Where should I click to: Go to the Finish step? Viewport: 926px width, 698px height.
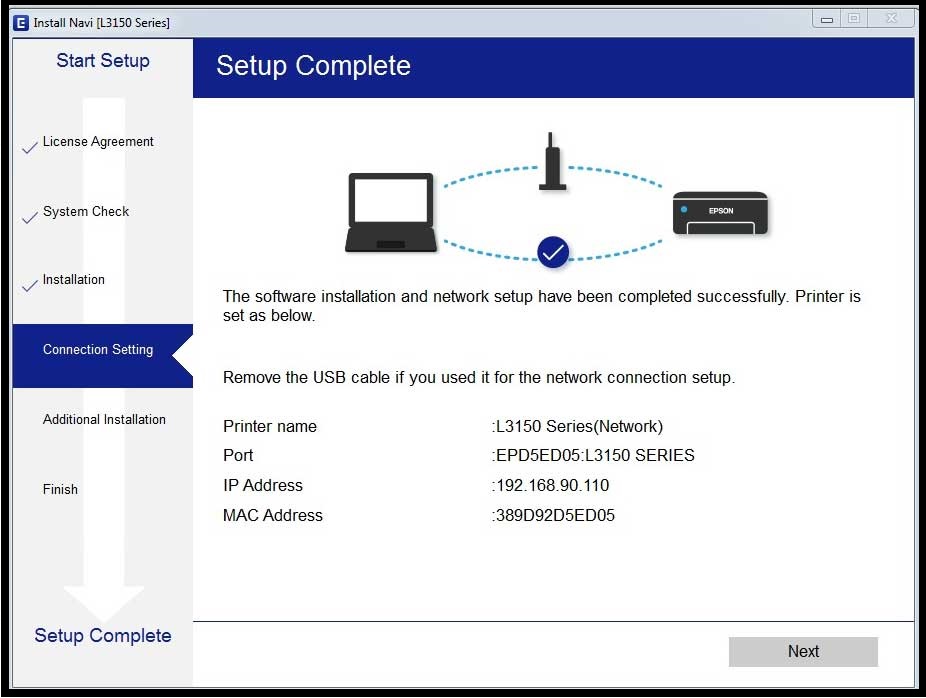coord(60,489)
